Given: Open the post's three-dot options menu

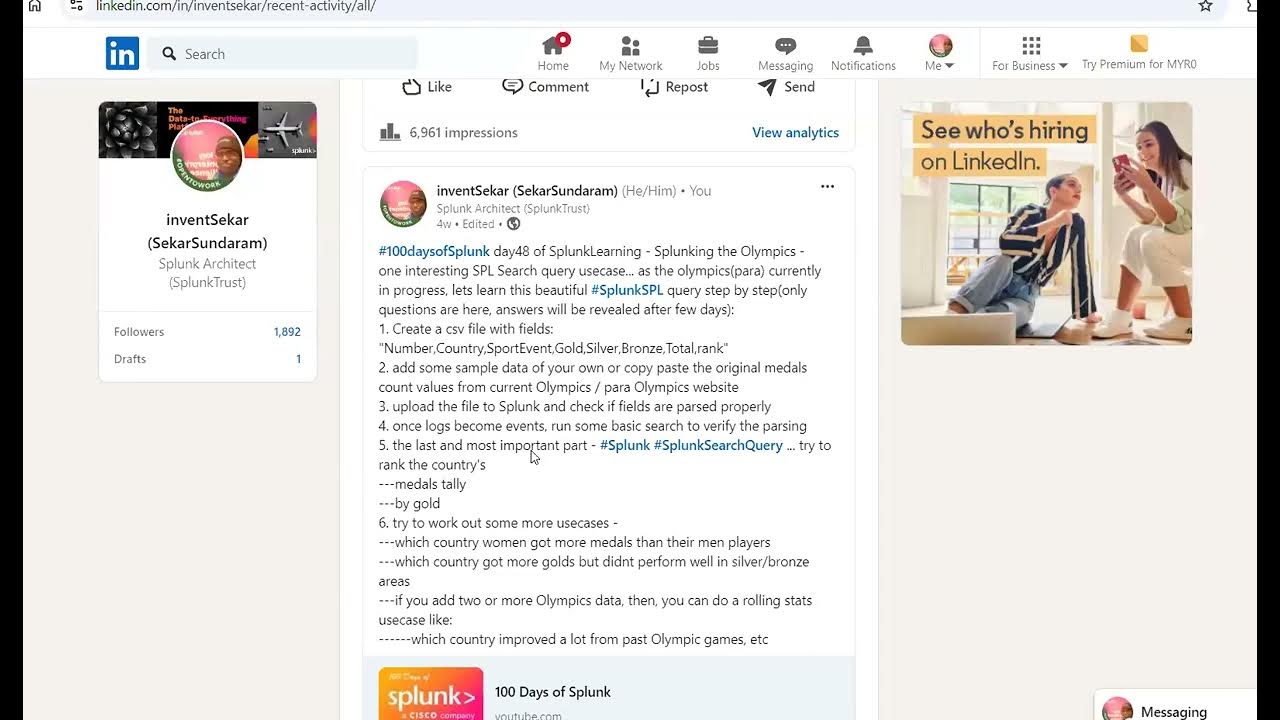Looking at the screenshot, I should tap(827, 187).
